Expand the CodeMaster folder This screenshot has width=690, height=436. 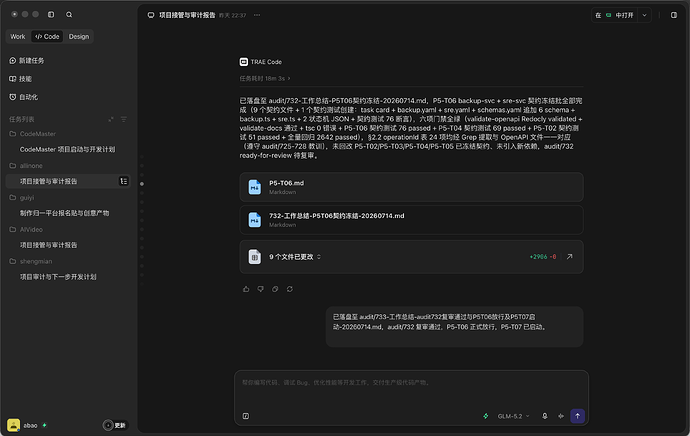(33, 134)
